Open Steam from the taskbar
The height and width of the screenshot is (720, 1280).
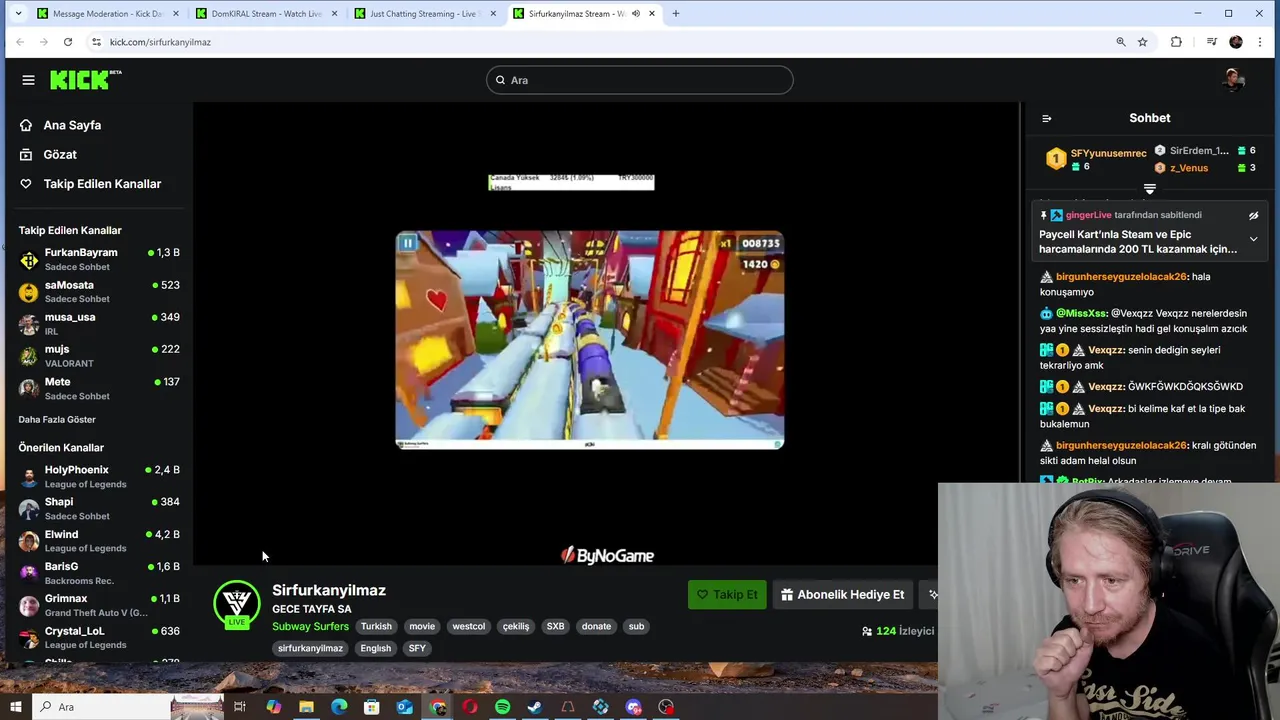[x=535, y=707]
